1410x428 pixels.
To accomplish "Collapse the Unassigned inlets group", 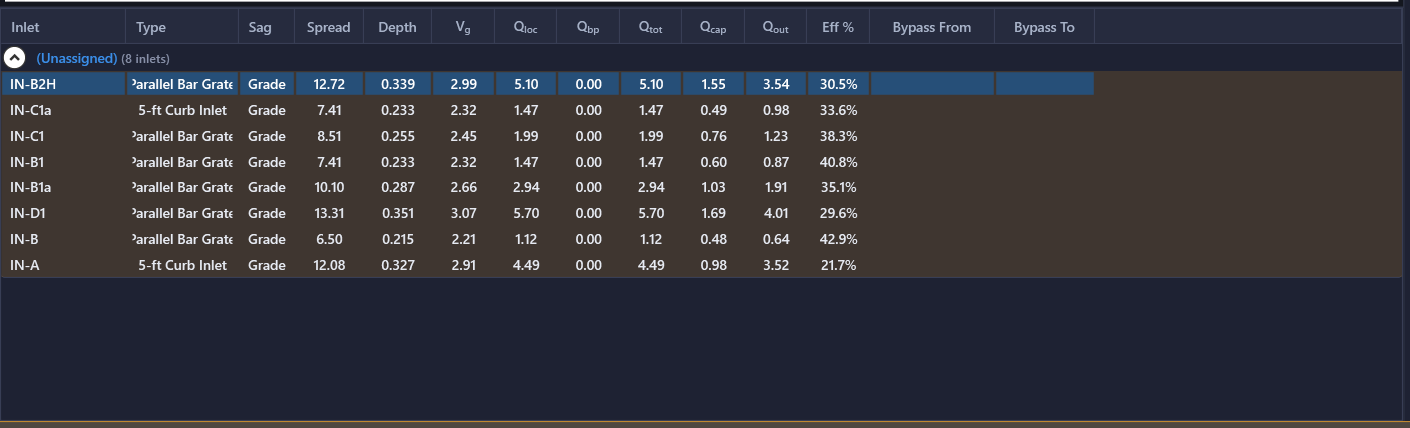I will [x=16, y=58].
